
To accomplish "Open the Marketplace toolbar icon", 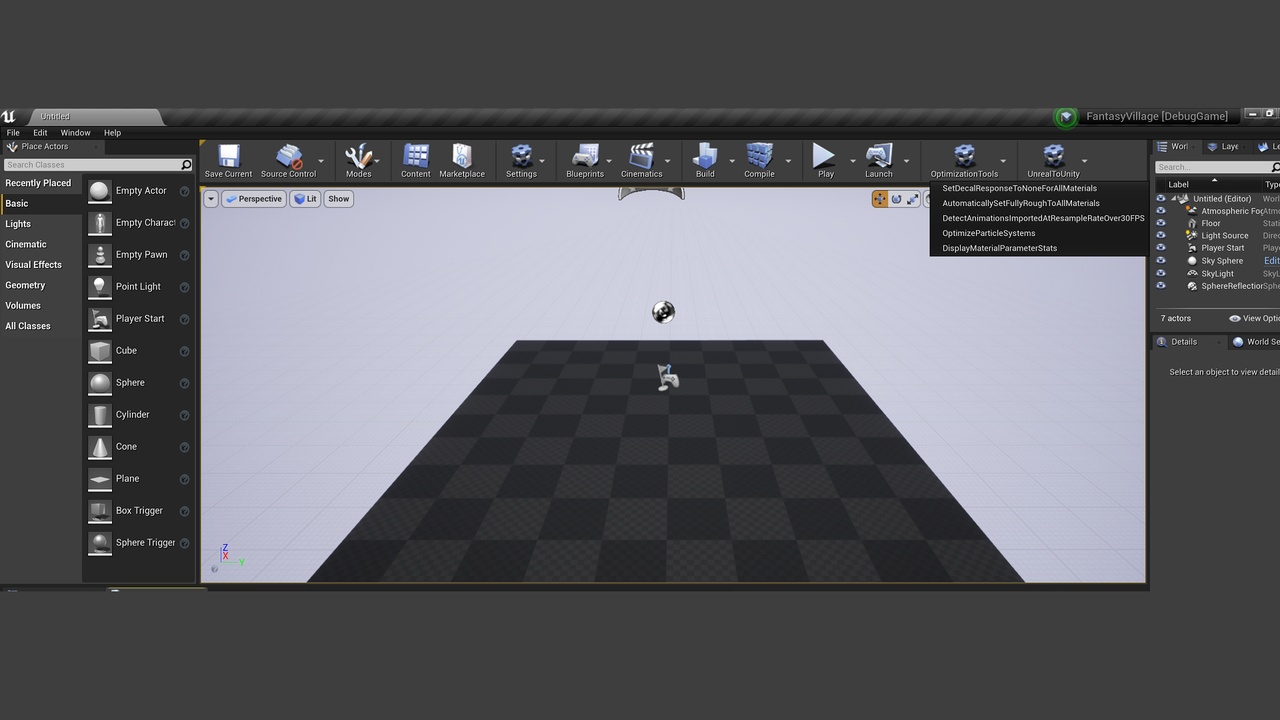I will tap(462, 160).
